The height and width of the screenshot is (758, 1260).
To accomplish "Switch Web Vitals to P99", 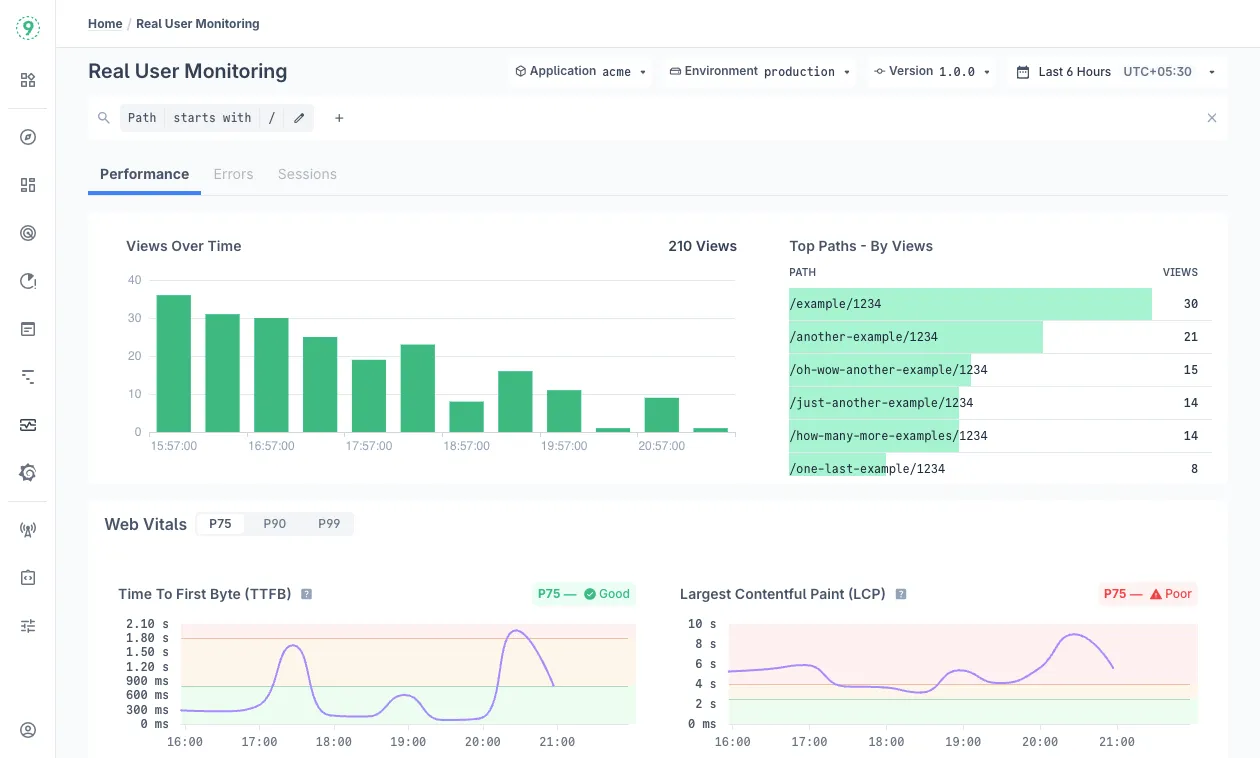I will pos(329,524).
